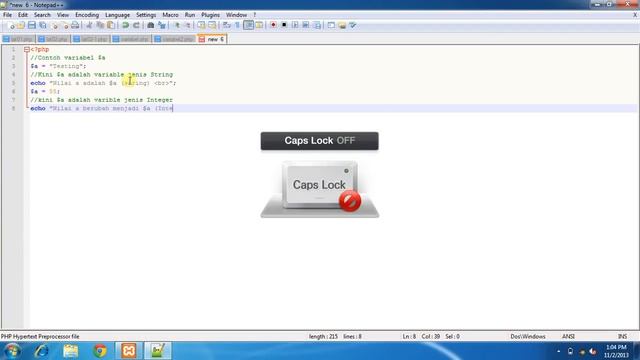Toggle word wrap in the toolbar
This screenshot has width=640, height=360.
(x=227, y=25)
